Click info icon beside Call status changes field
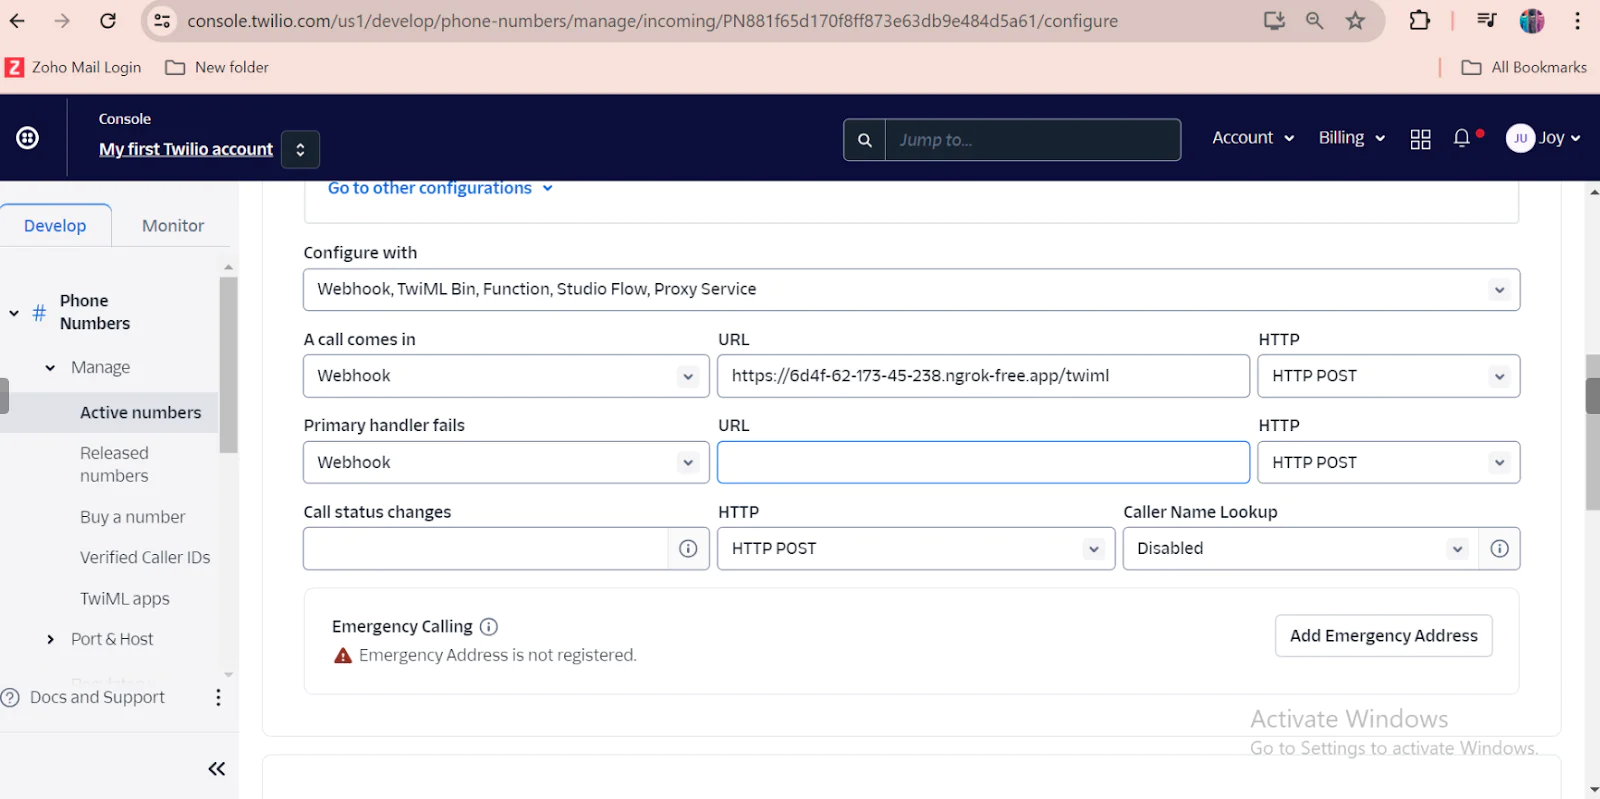 point(688,548)
